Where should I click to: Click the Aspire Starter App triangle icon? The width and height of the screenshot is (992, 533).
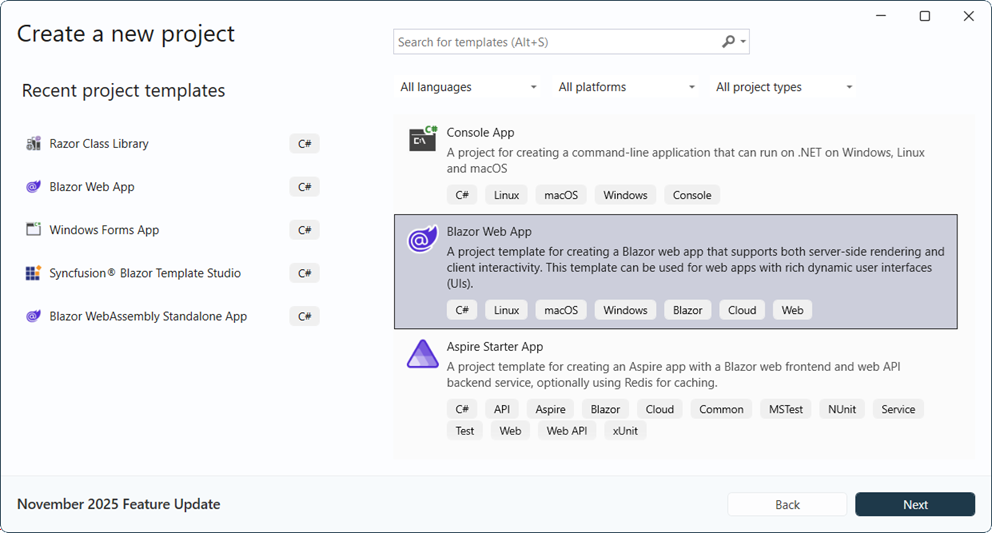click(423, 354)
